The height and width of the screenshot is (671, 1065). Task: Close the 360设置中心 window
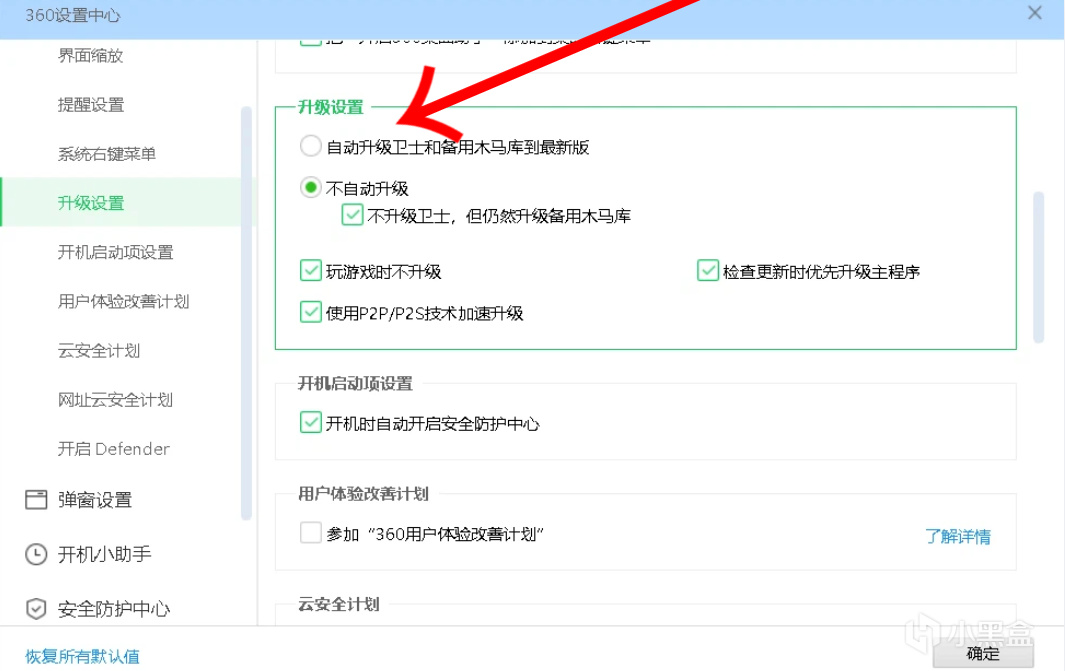point(1034,13)
